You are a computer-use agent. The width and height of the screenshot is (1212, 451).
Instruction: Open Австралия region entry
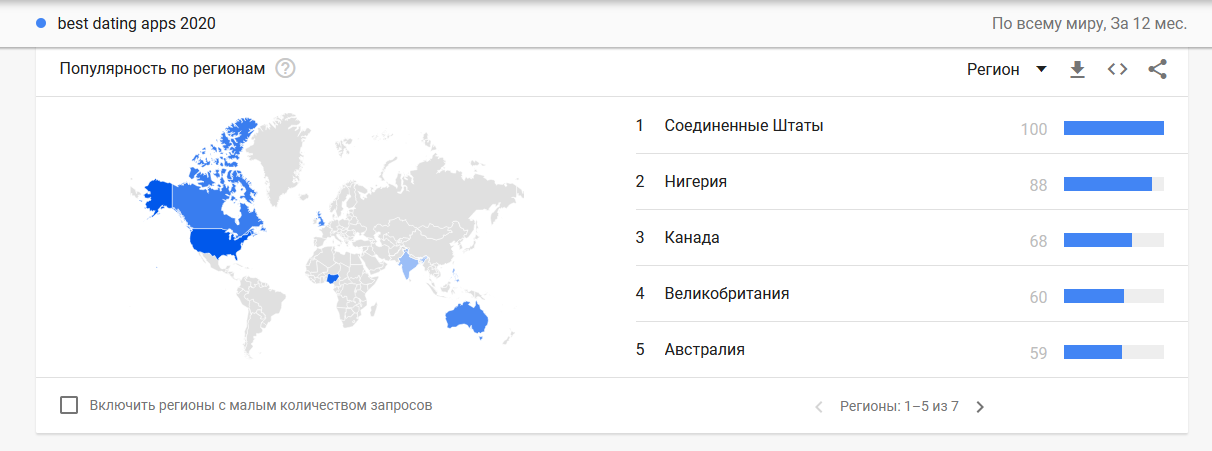pyautogui.click(x=900, y=350)
